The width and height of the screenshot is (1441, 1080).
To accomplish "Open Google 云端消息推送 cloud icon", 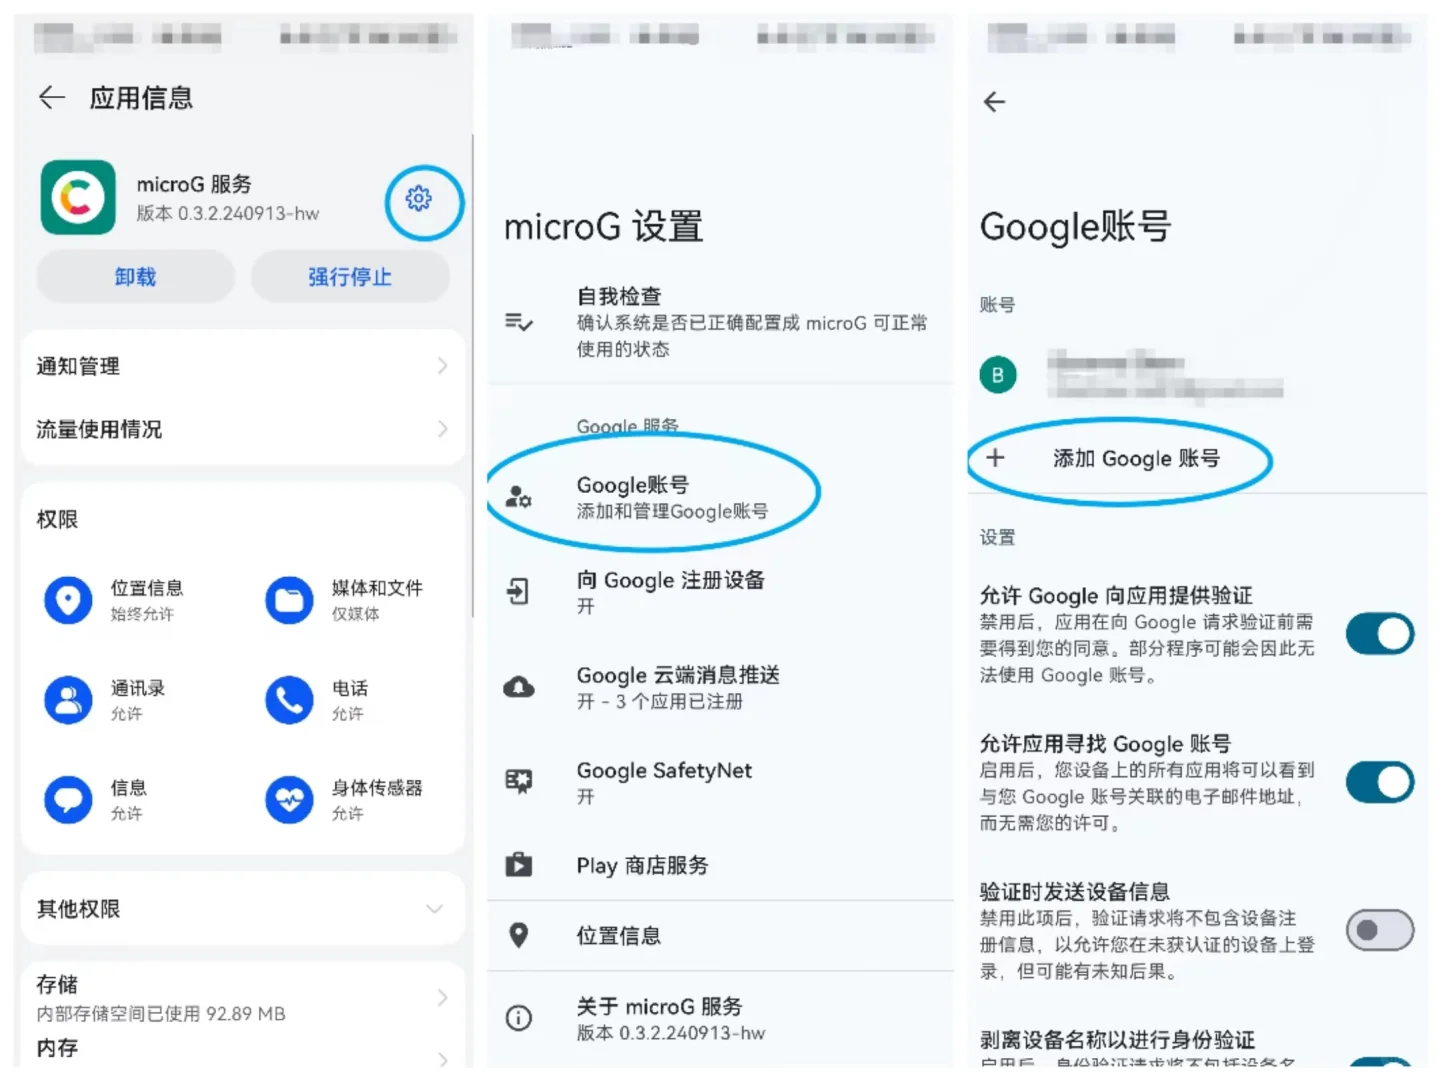I will point(518,687).
